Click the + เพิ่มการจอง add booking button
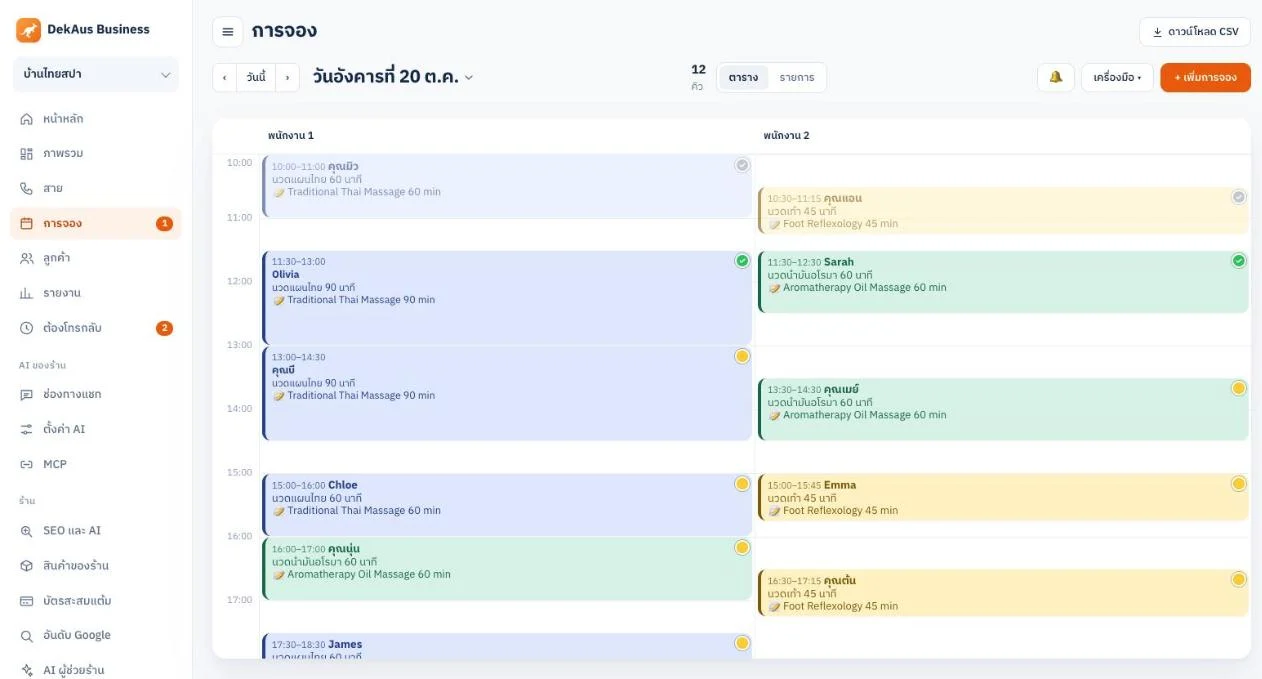 1205,77
